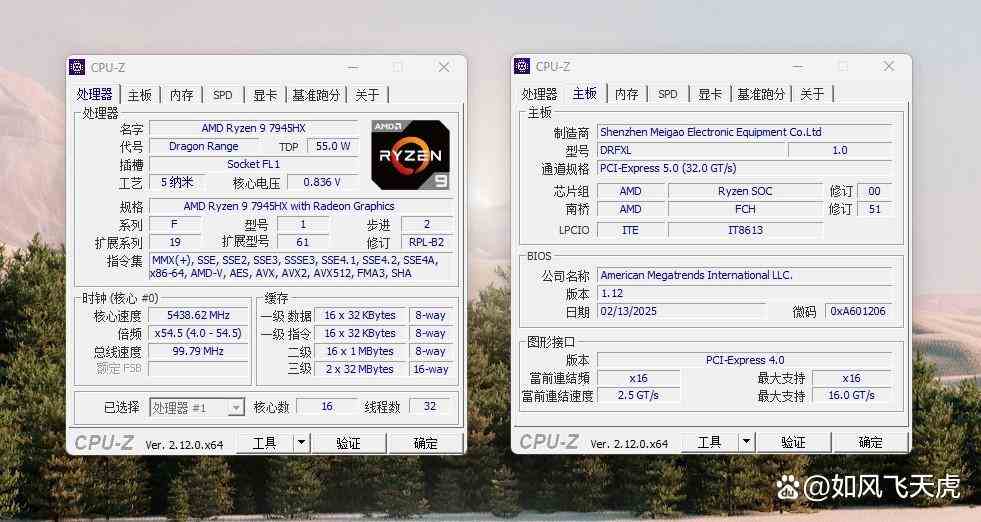
Task: Click the PCI-Express 5.0 (32.0 GT/s) value
Action: (745, 168)
